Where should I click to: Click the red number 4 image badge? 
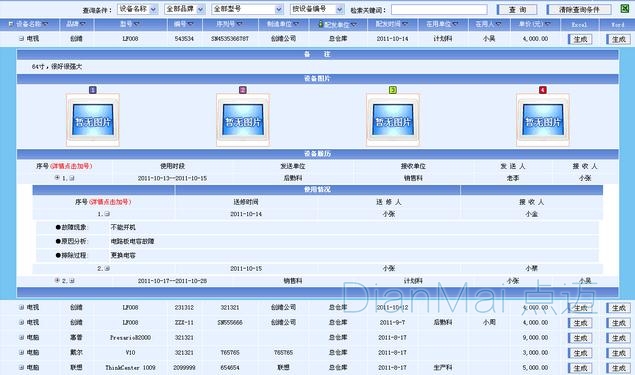(543, 90)
